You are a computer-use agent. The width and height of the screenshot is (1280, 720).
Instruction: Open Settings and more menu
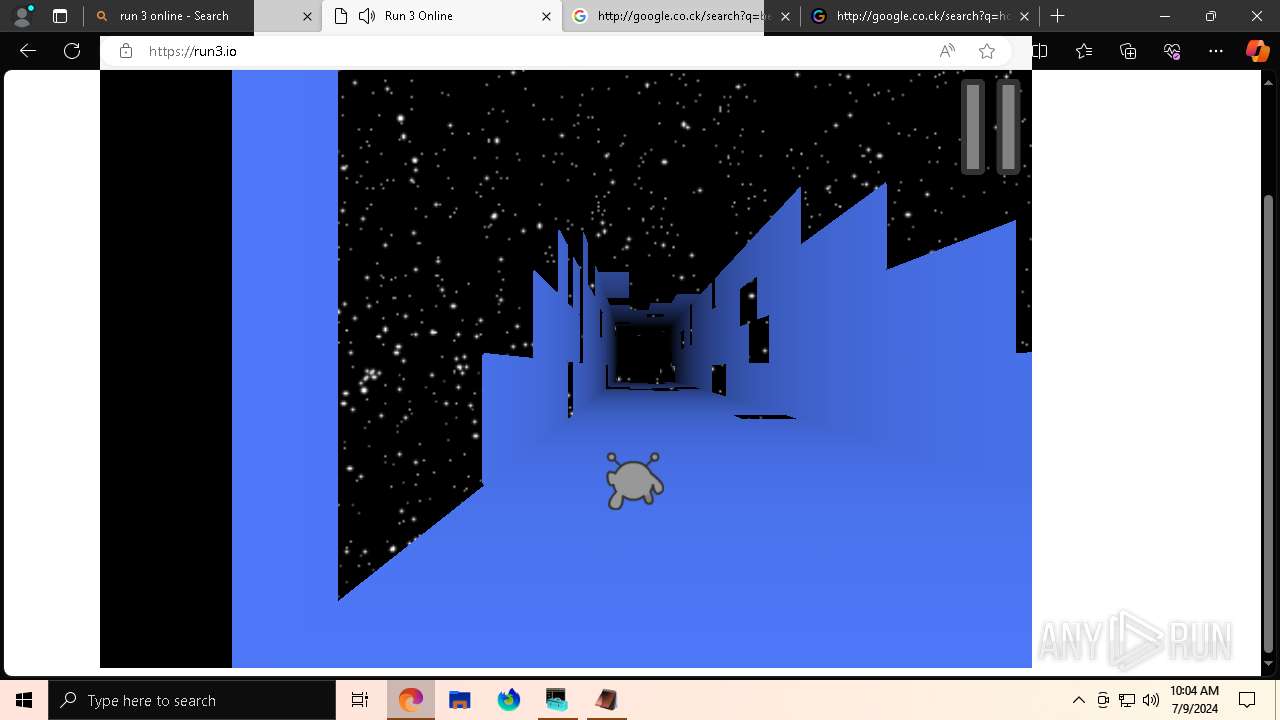coord(1216,51)
